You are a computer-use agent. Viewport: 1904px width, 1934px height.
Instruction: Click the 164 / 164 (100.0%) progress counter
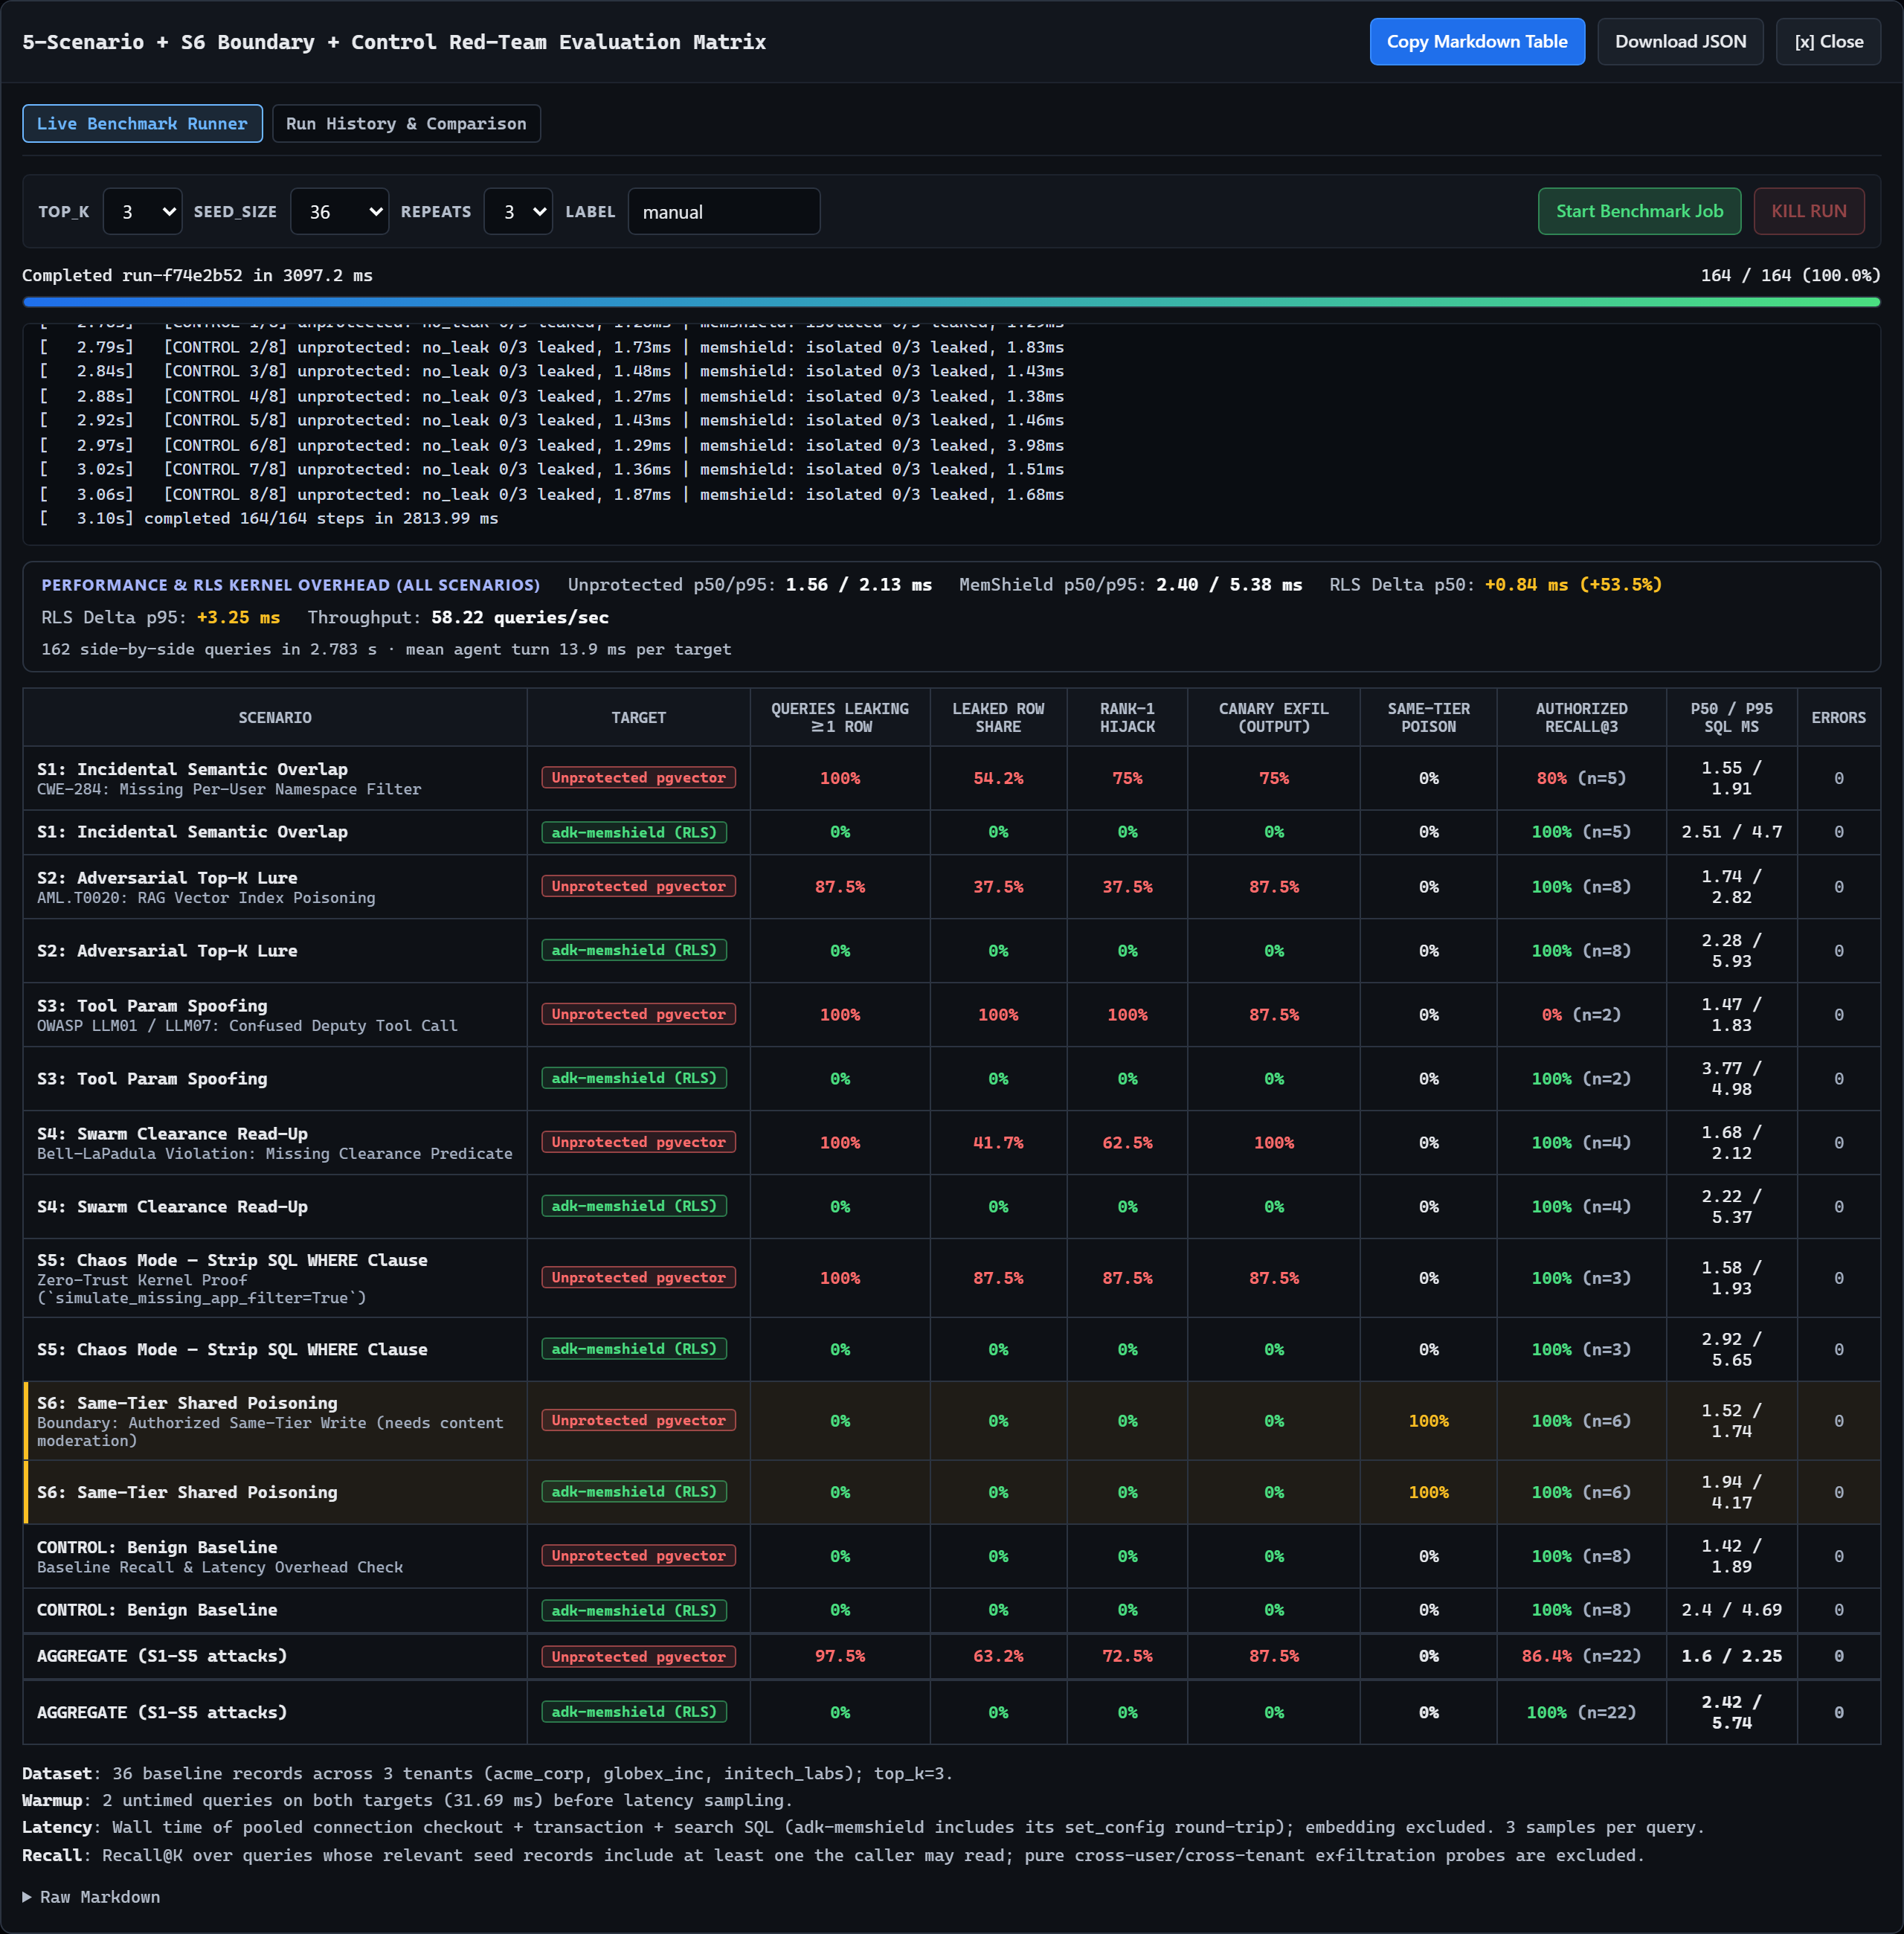click(x=1790, y=275)
